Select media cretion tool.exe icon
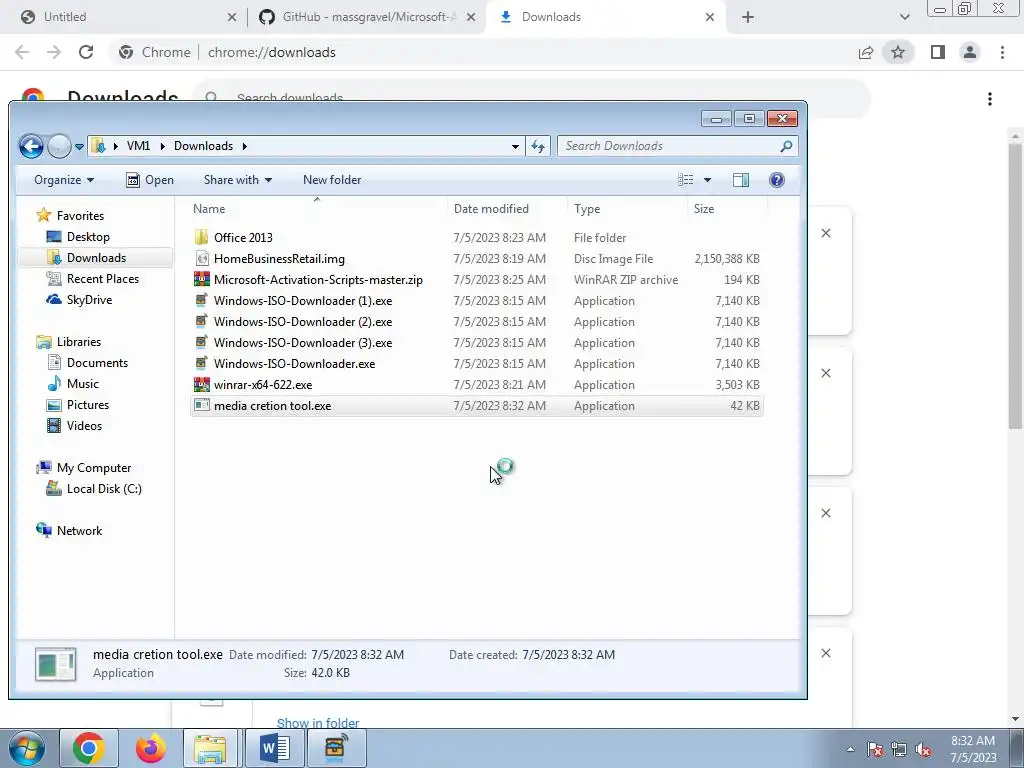 (202, 406)
